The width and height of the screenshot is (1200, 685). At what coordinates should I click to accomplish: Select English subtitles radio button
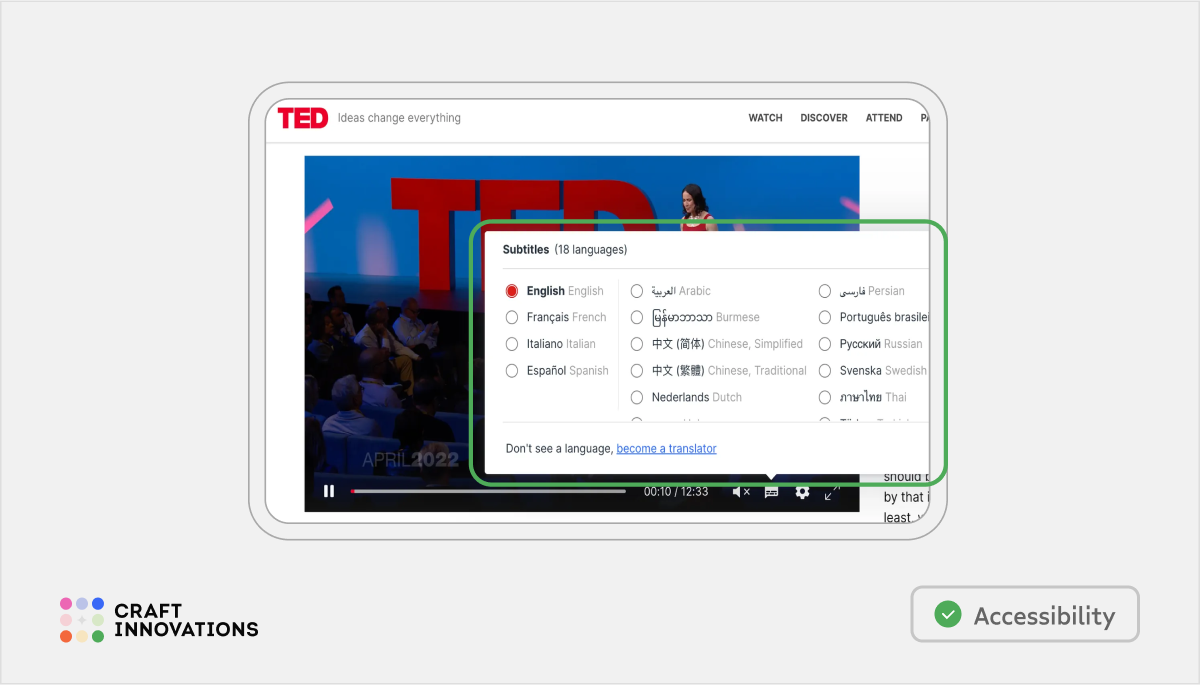coord(512,291)
